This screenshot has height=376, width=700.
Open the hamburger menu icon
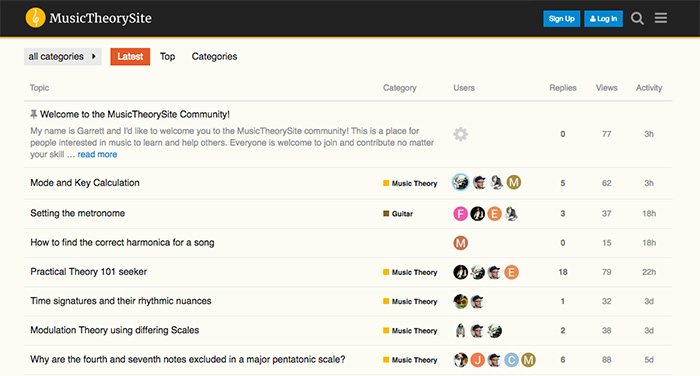point(661,18)
